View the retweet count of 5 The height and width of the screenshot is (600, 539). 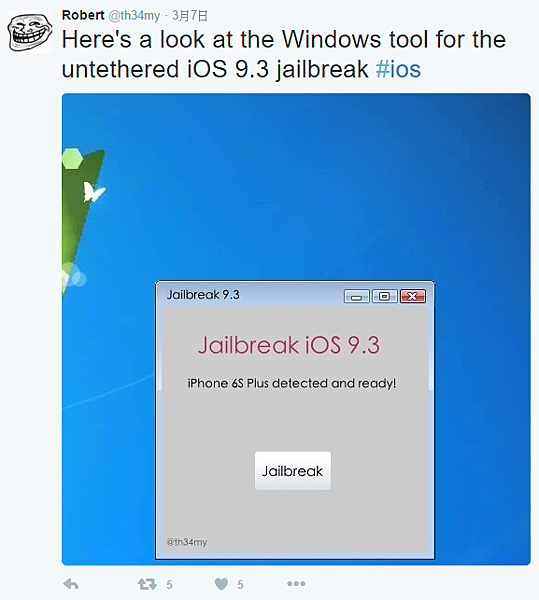169,584
